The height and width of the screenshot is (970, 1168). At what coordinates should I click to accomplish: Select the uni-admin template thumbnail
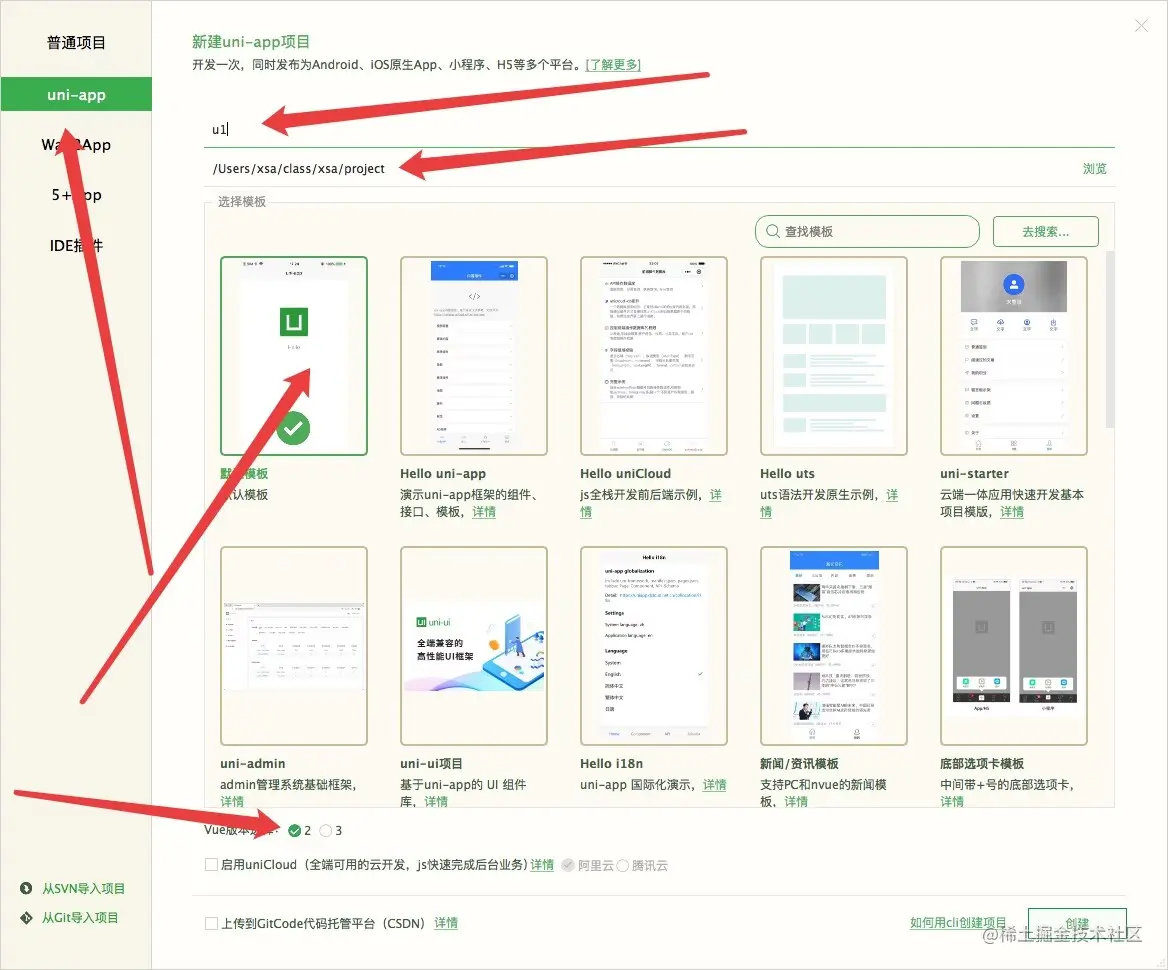293,646
